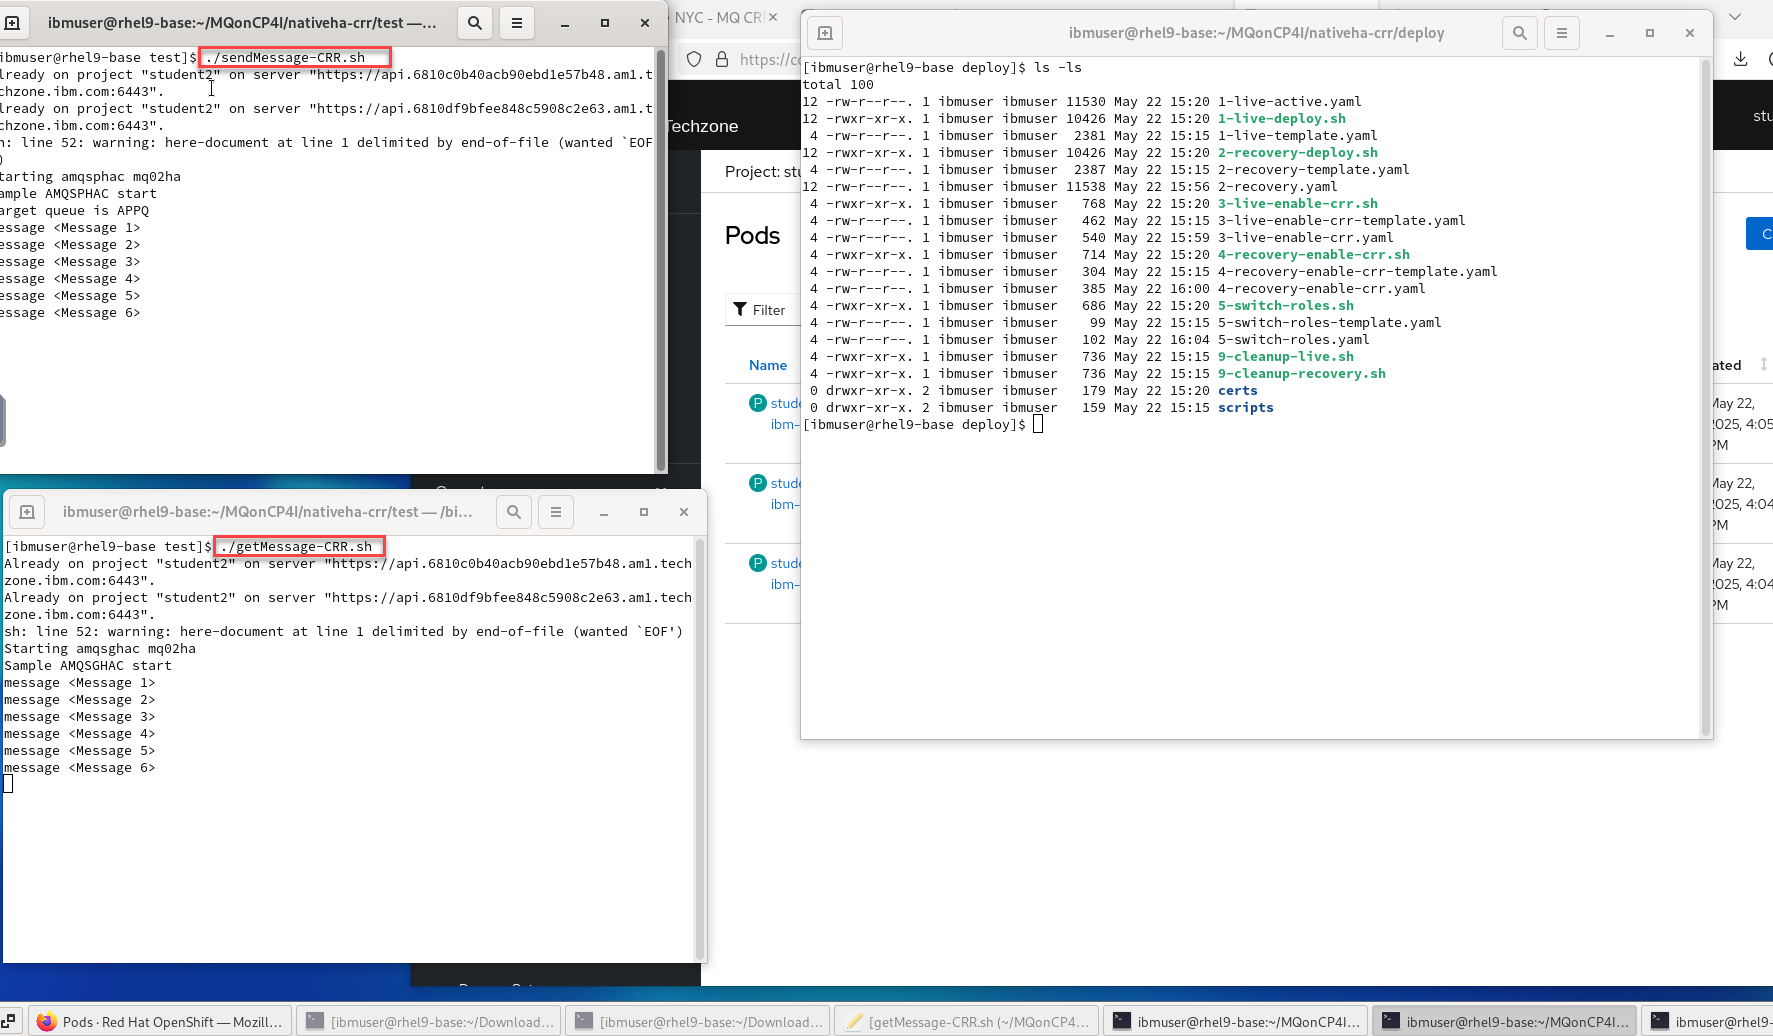Sort pods by the Name column
This screenshot has height=1036, width=1773.
tap(767, 365)
